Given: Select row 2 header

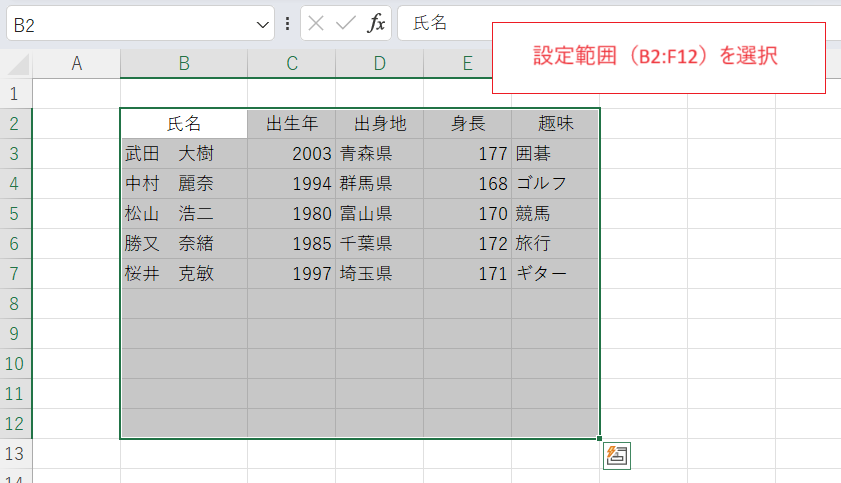Looking at the screenshot, I should click(16, 124).
